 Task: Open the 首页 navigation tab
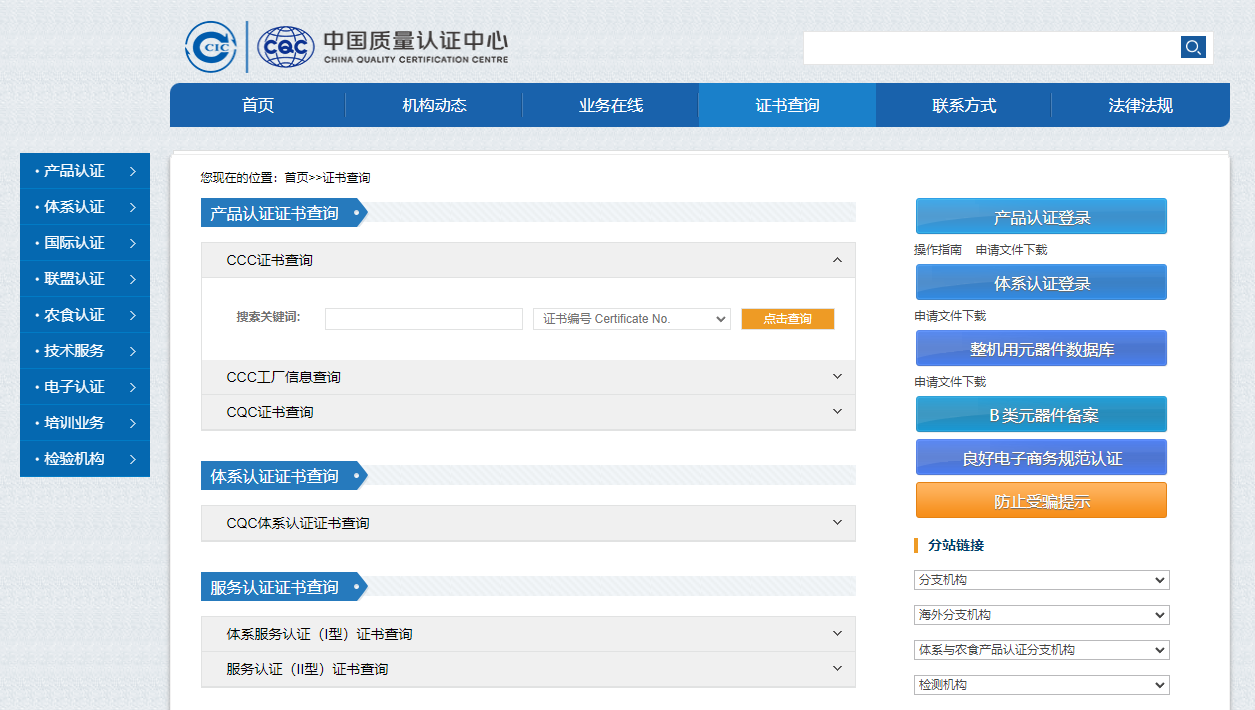click(x=258, y=105)
